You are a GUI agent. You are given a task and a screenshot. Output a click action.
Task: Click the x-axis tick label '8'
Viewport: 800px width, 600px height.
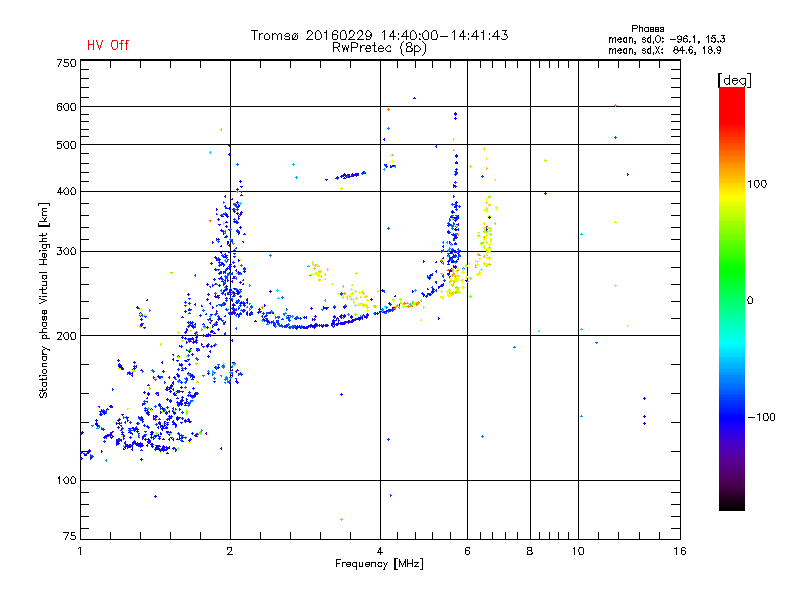point(530,551)
